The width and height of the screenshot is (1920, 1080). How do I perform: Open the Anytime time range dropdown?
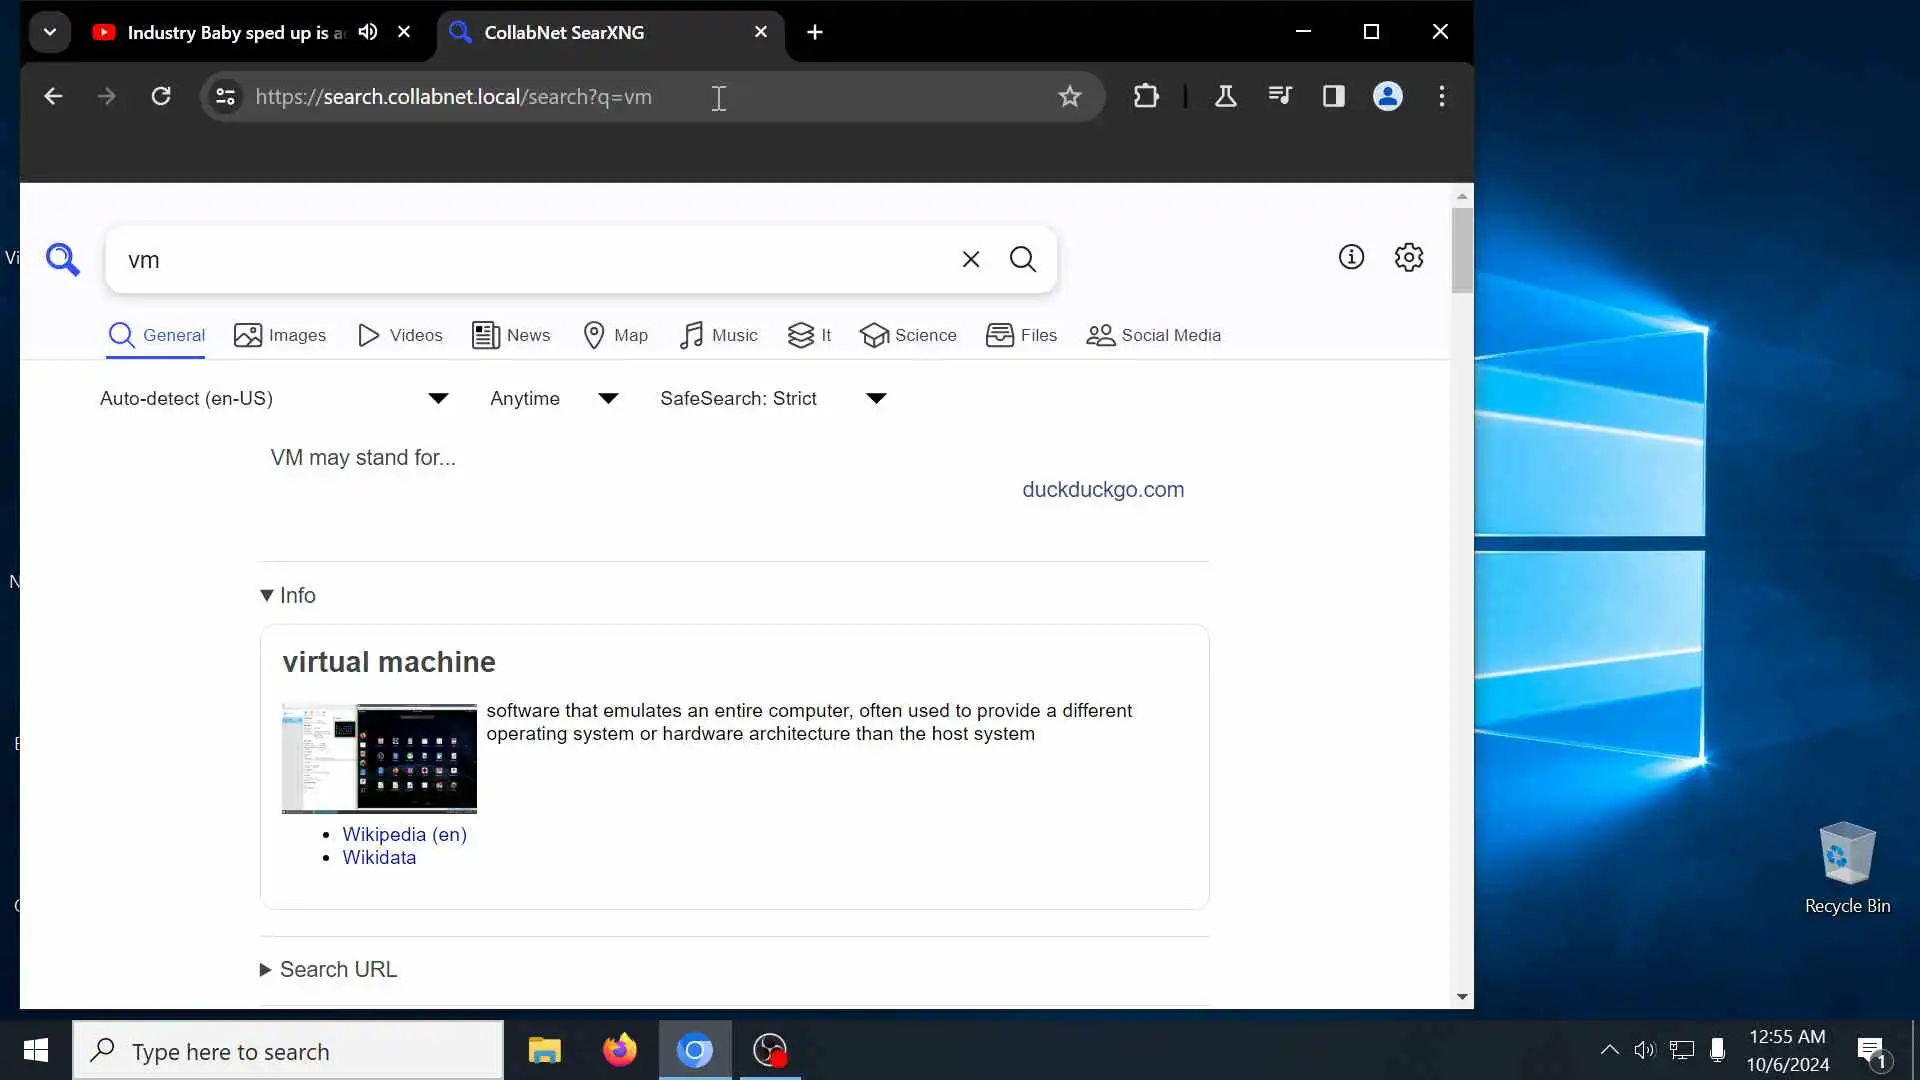click(x=554, y=398)
